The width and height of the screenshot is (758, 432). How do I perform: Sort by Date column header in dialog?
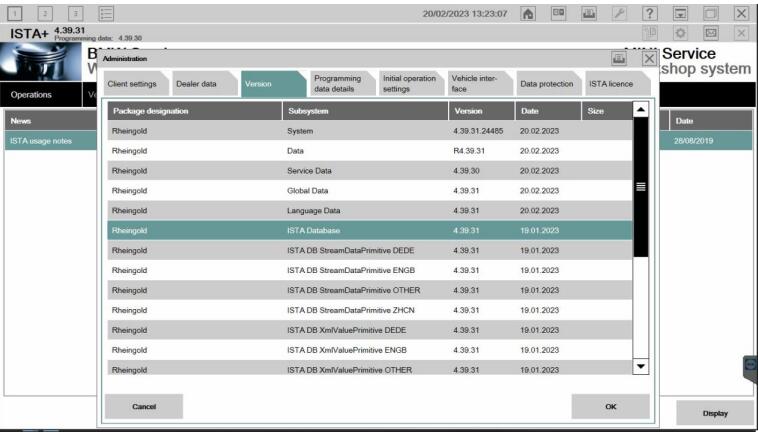(549, 111)
